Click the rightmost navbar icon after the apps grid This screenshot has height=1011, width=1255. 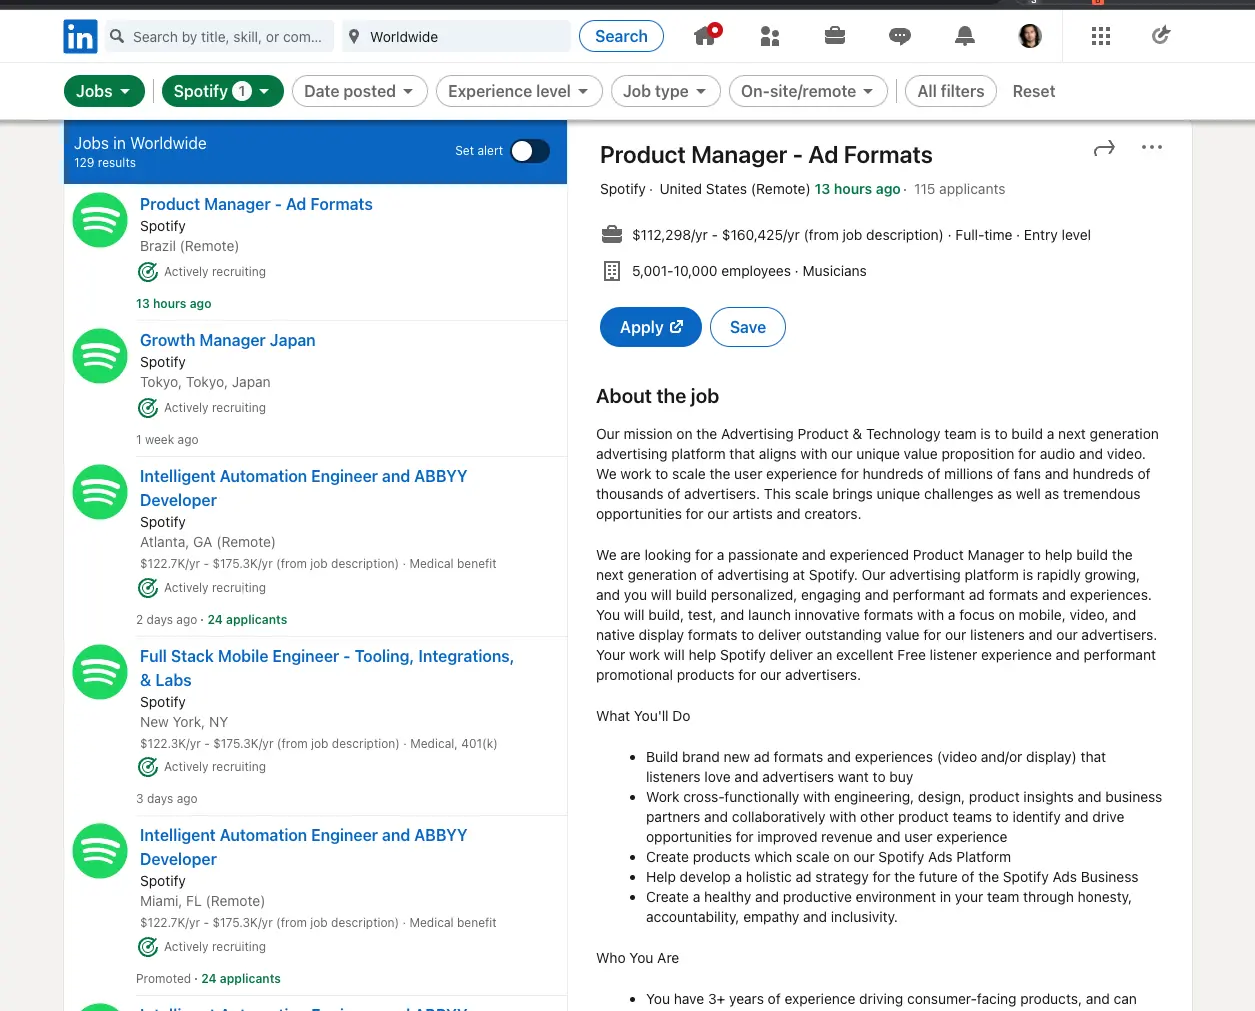[1161, 36]
